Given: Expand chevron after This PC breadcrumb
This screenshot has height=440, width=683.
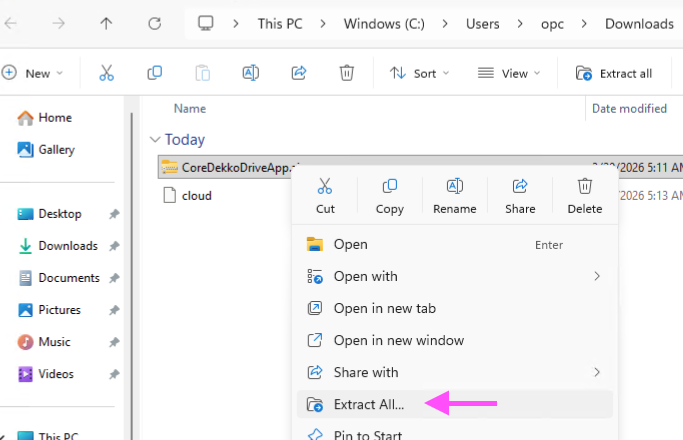Looking at the screenshot, I should pyautogui.click(x=323, y=24).
